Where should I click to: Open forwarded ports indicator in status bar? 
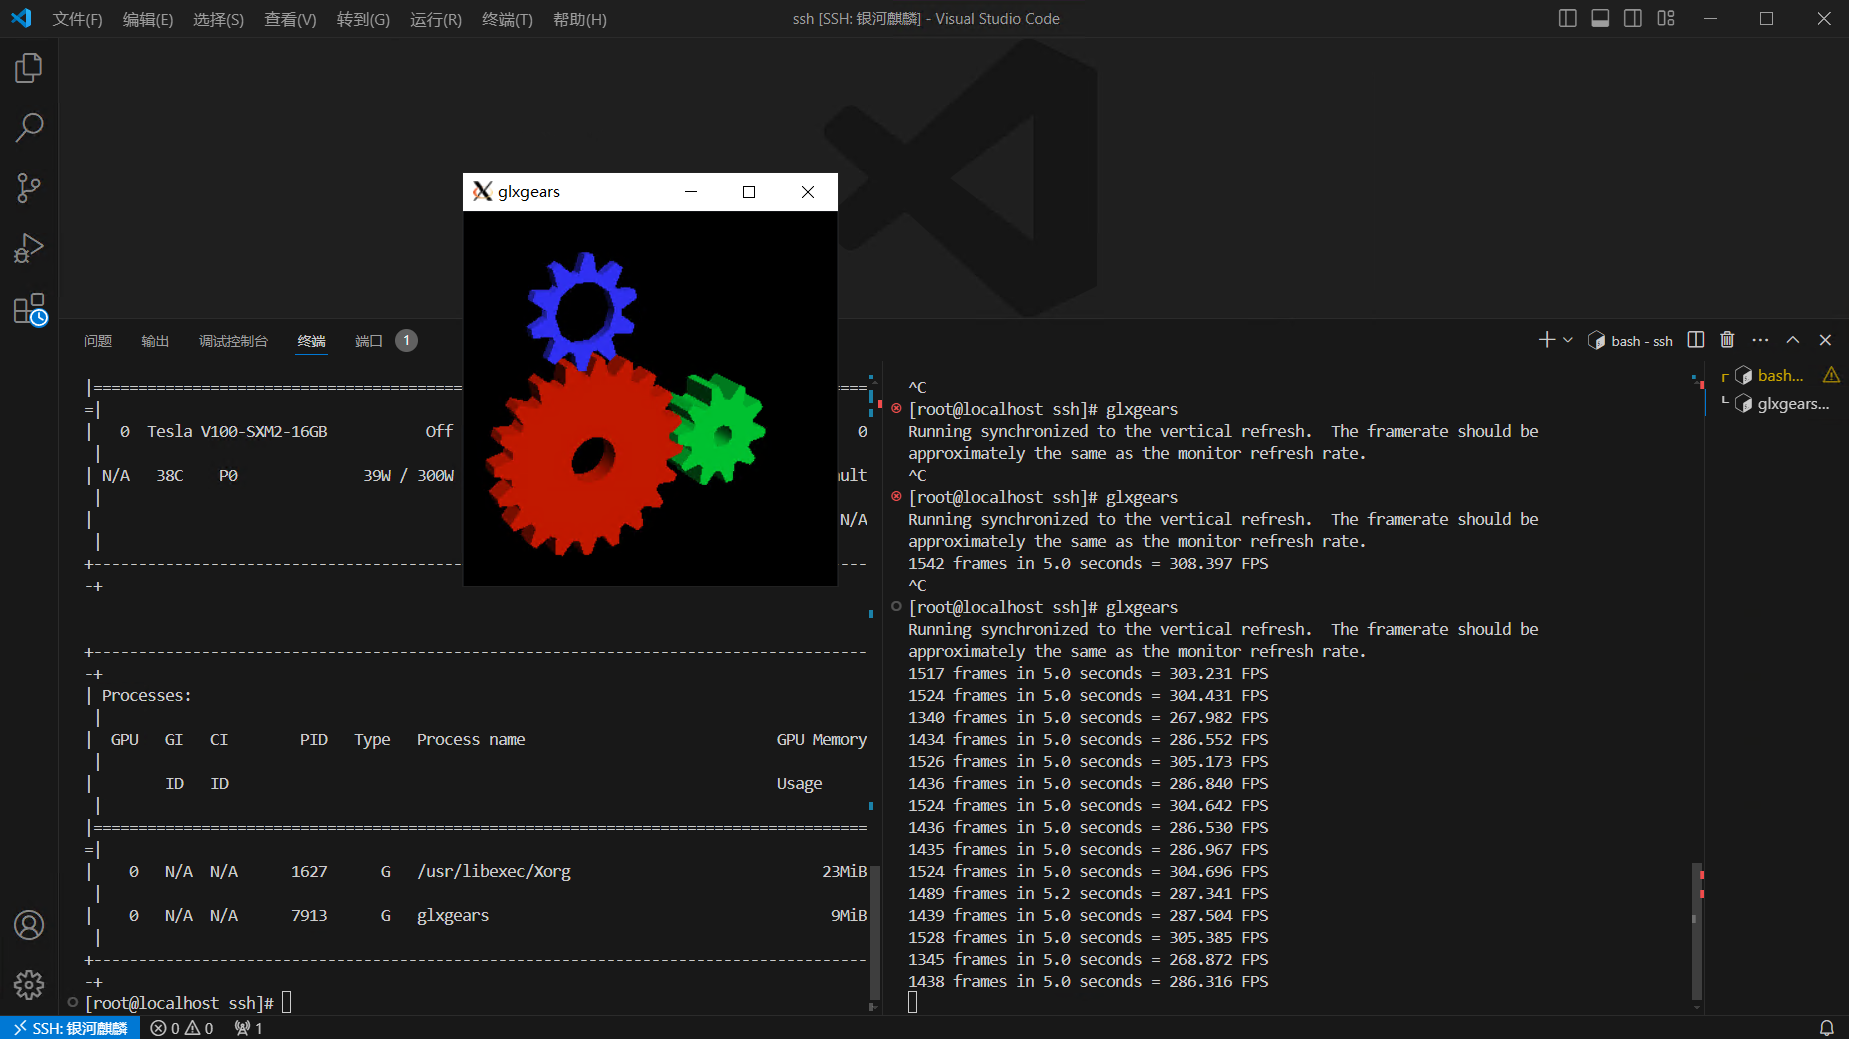(x=248, y=1028)
